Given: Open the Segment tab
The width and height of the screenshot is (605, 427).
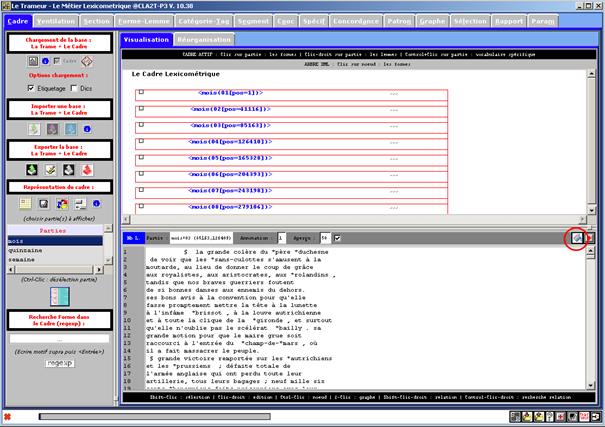Looking at the screenshot, I should click(x=253, y=21).
